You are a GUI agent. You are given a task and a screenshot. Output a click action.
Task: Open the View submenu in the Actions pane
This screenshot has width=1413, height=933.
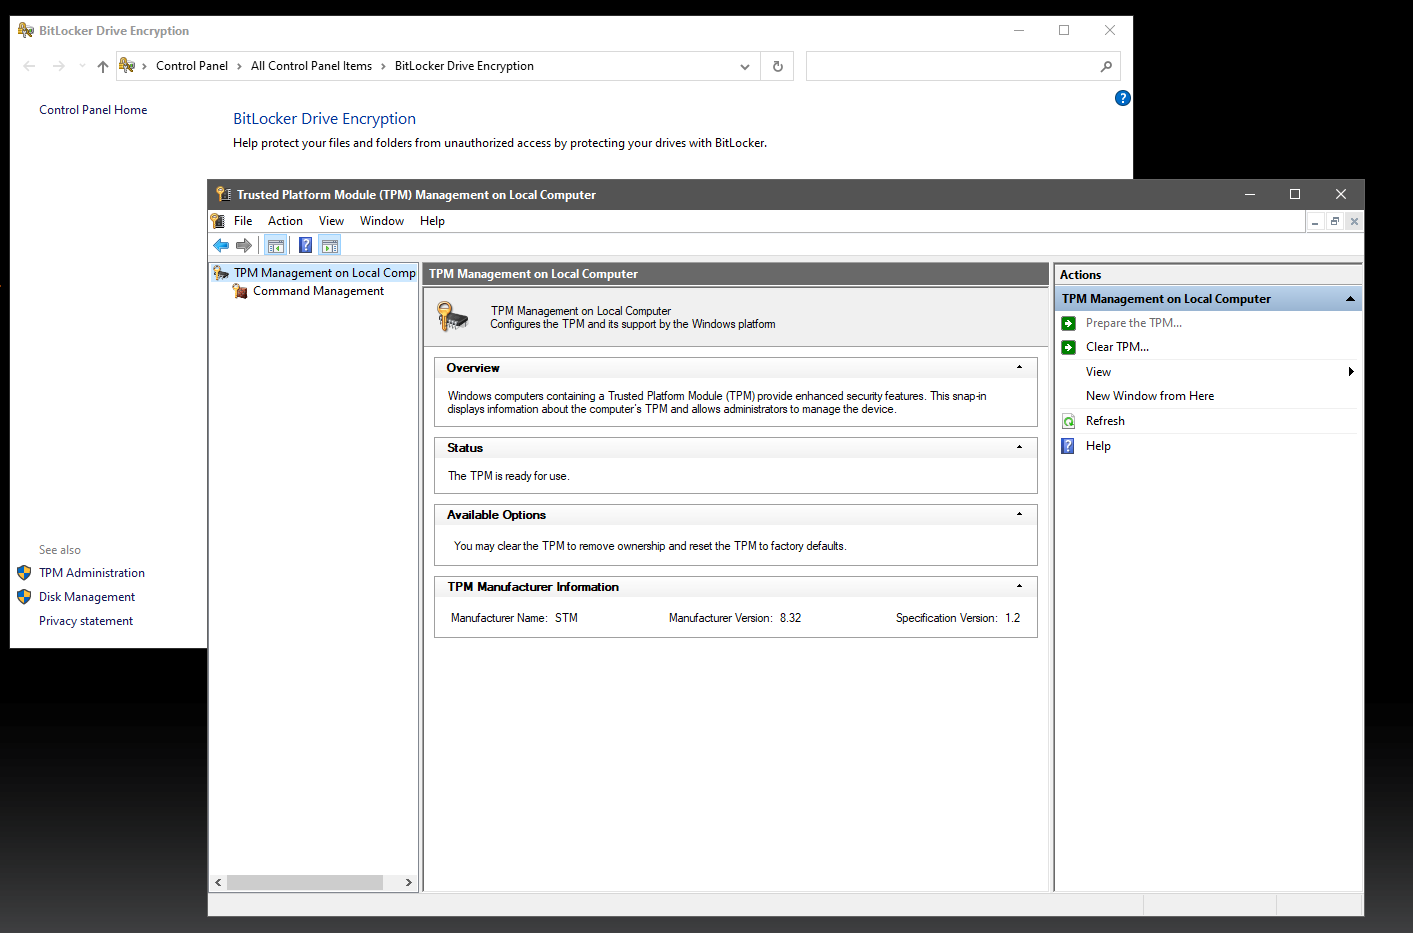tap(1210, 372)
